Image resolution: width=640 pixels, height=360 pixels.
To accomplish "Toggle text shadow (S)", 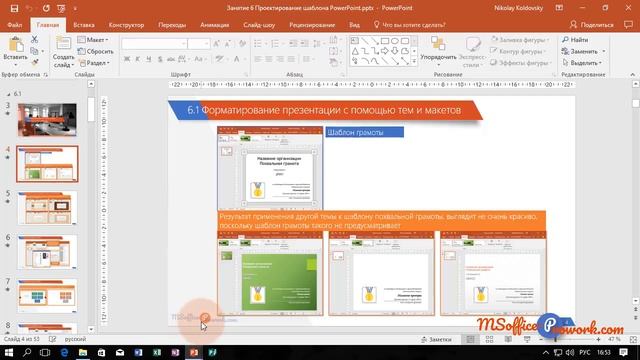I will (x=160, y=59).
